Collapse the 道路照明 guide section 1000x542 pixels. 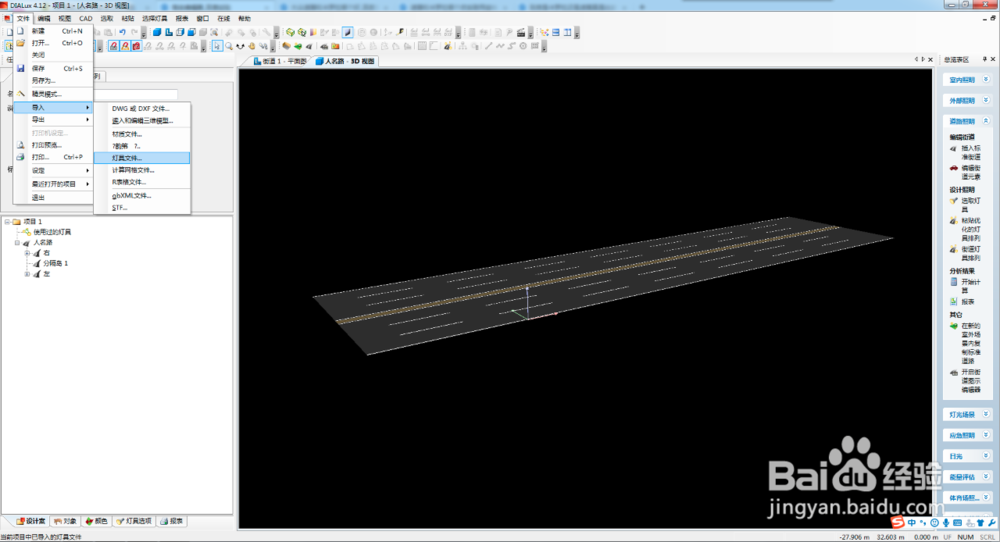(967, 121)
